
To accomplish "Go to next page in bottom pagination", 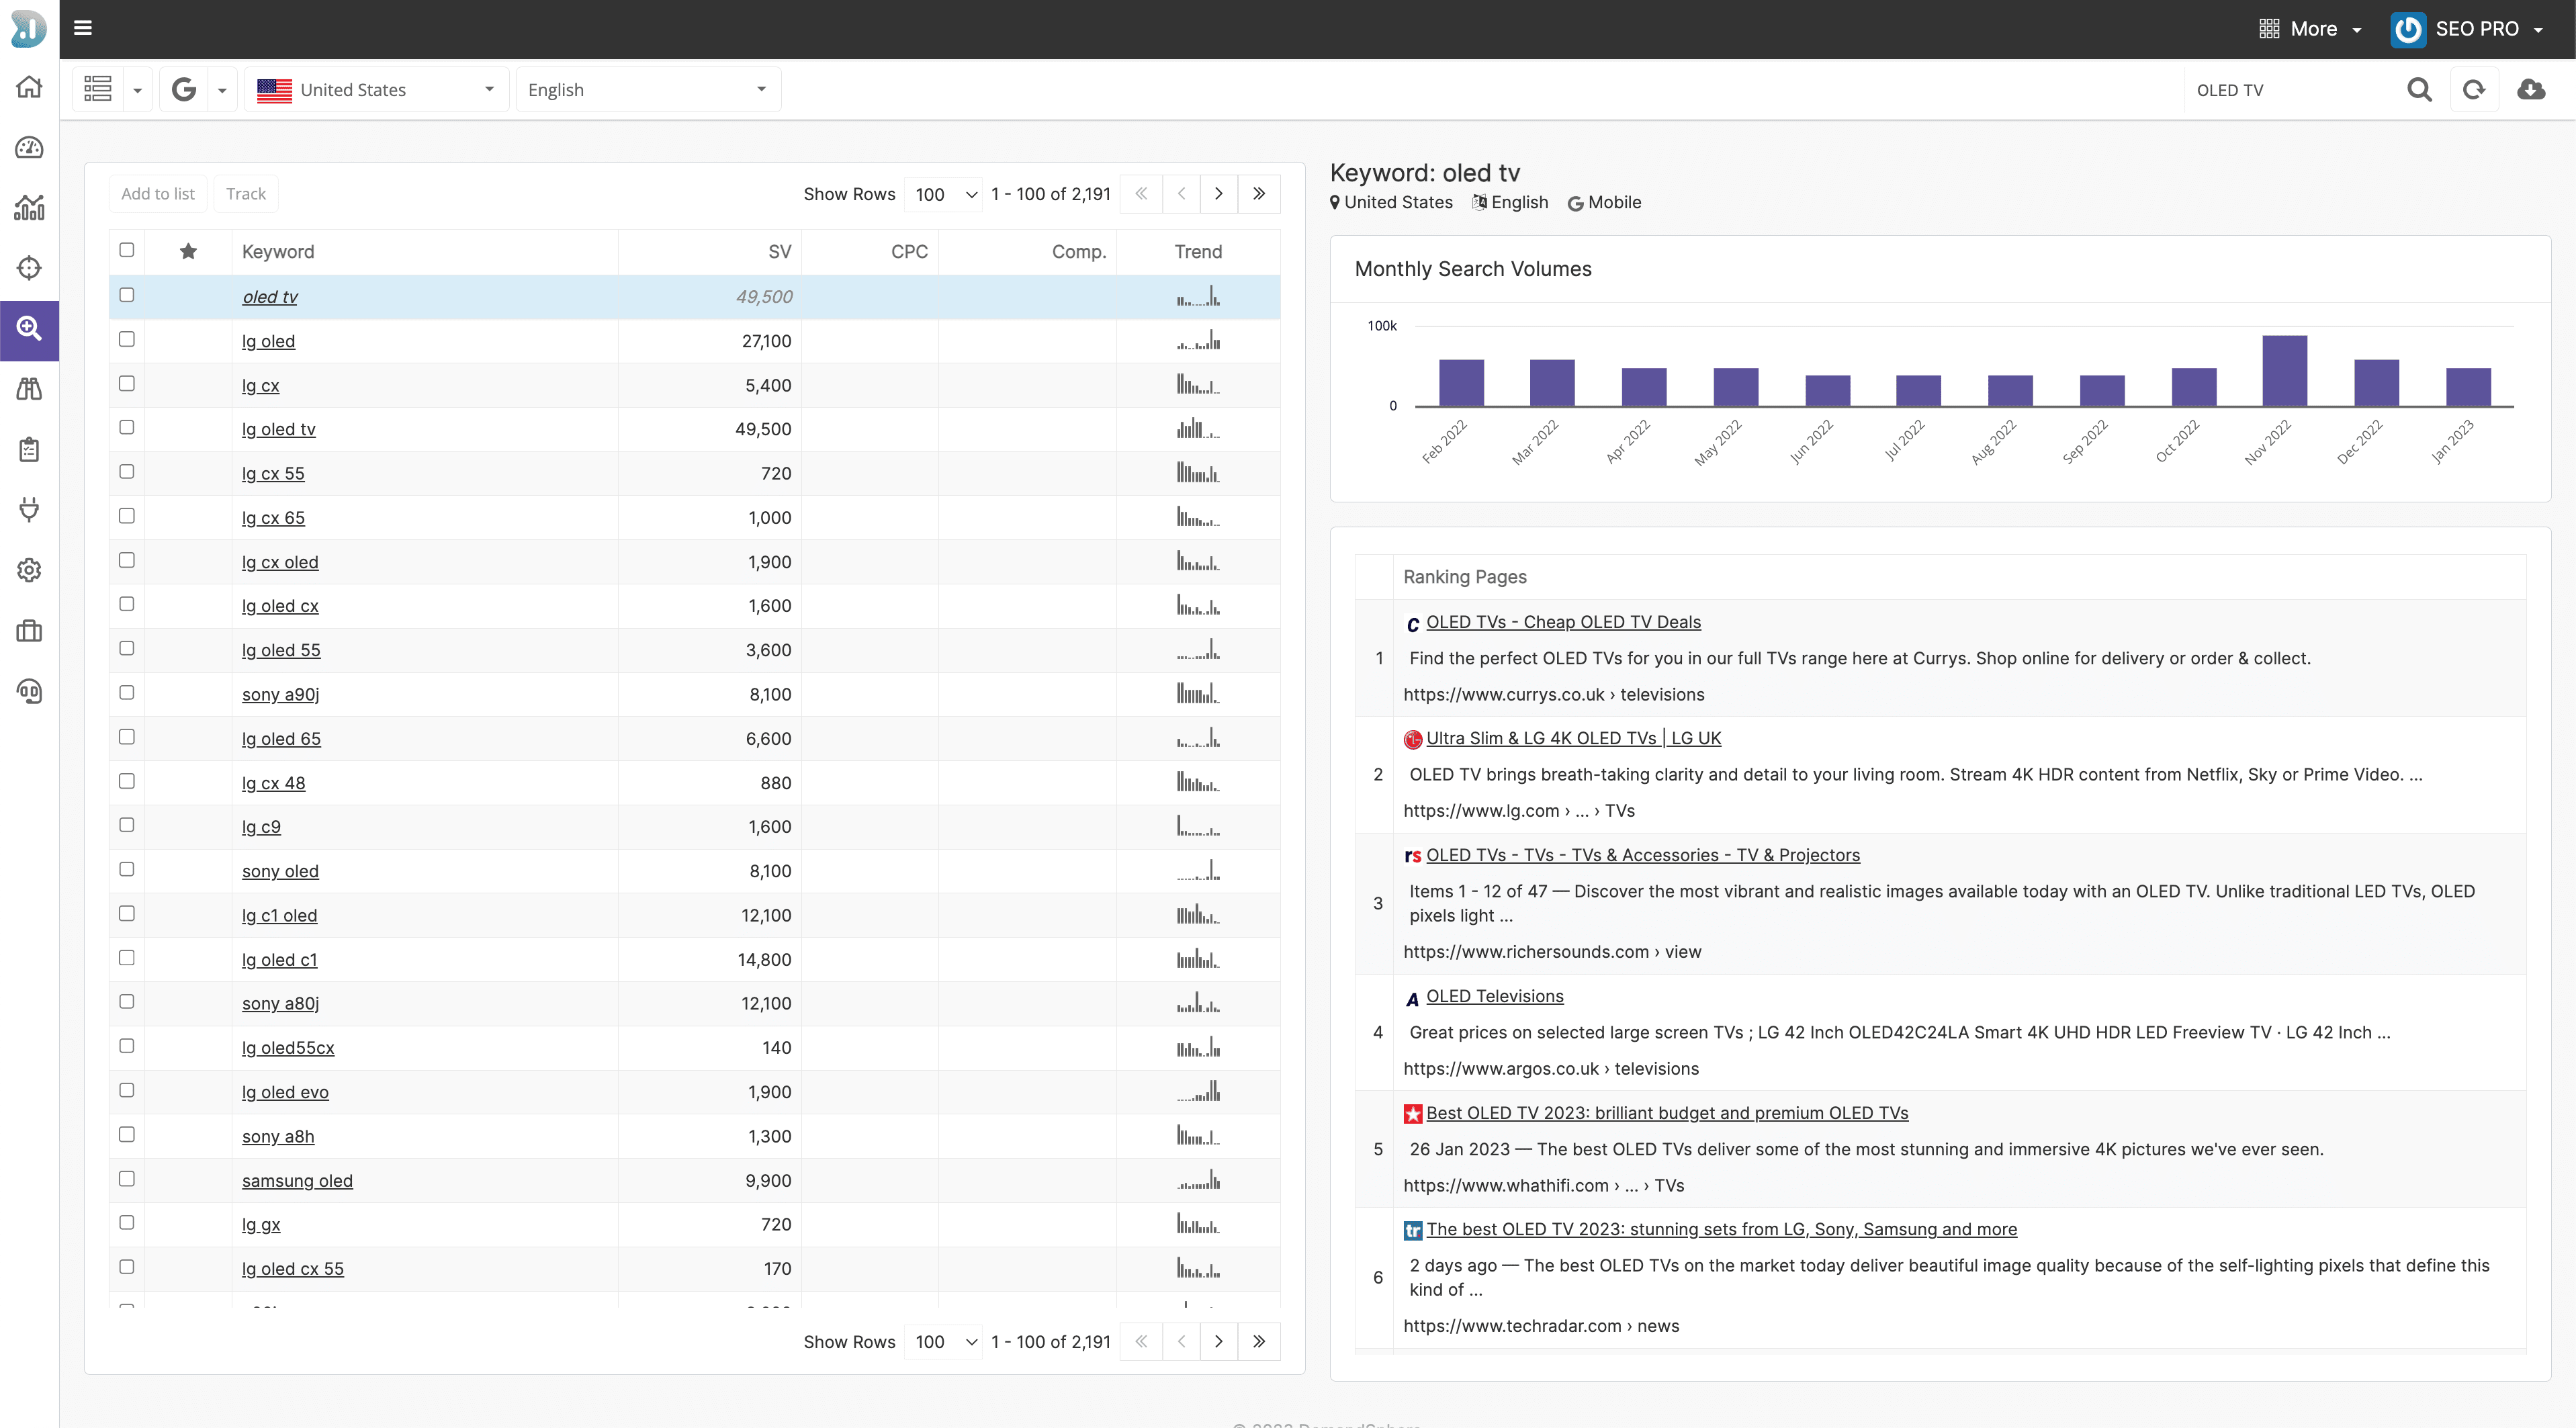I will pyautogui.click(x=1219, y=1341).
